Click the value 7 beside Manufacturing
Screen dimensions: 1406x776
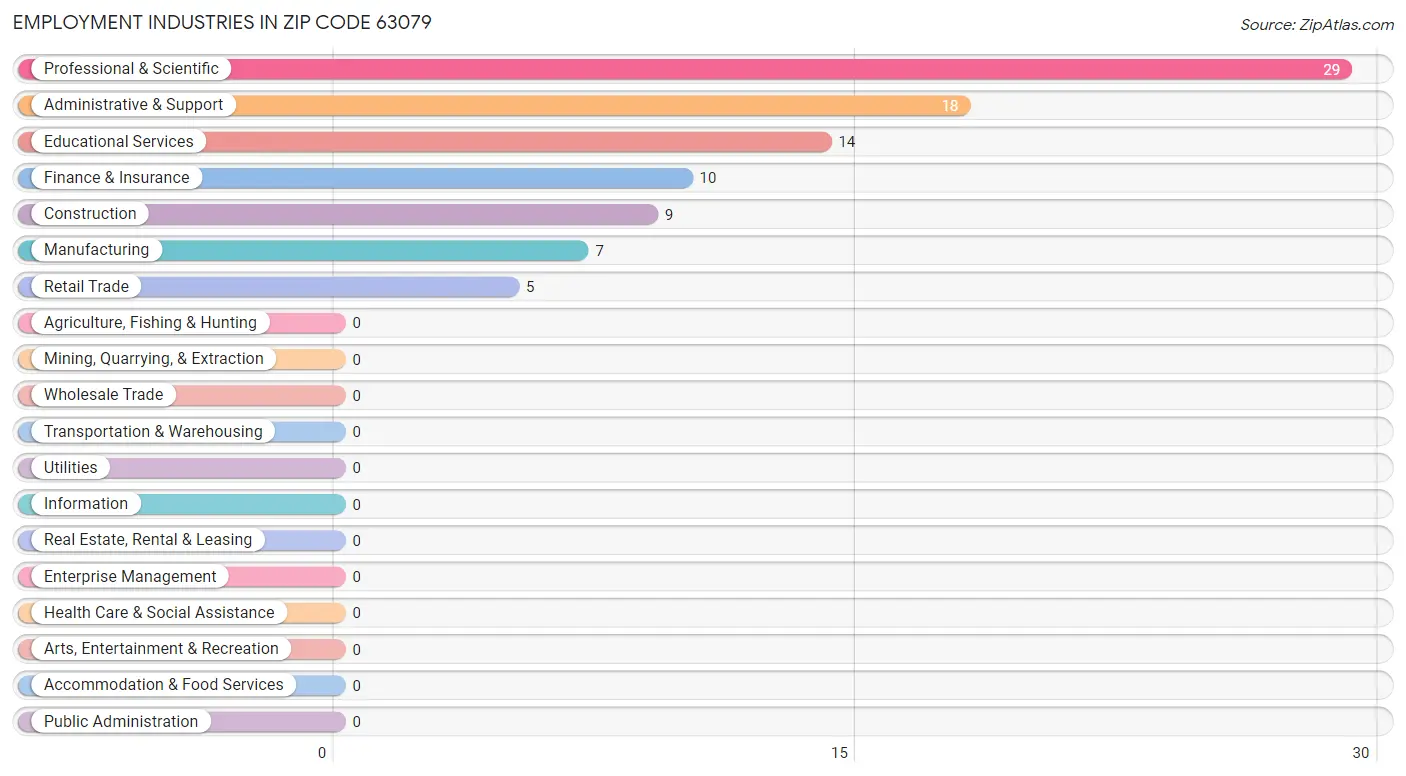(x=600, y=251)
